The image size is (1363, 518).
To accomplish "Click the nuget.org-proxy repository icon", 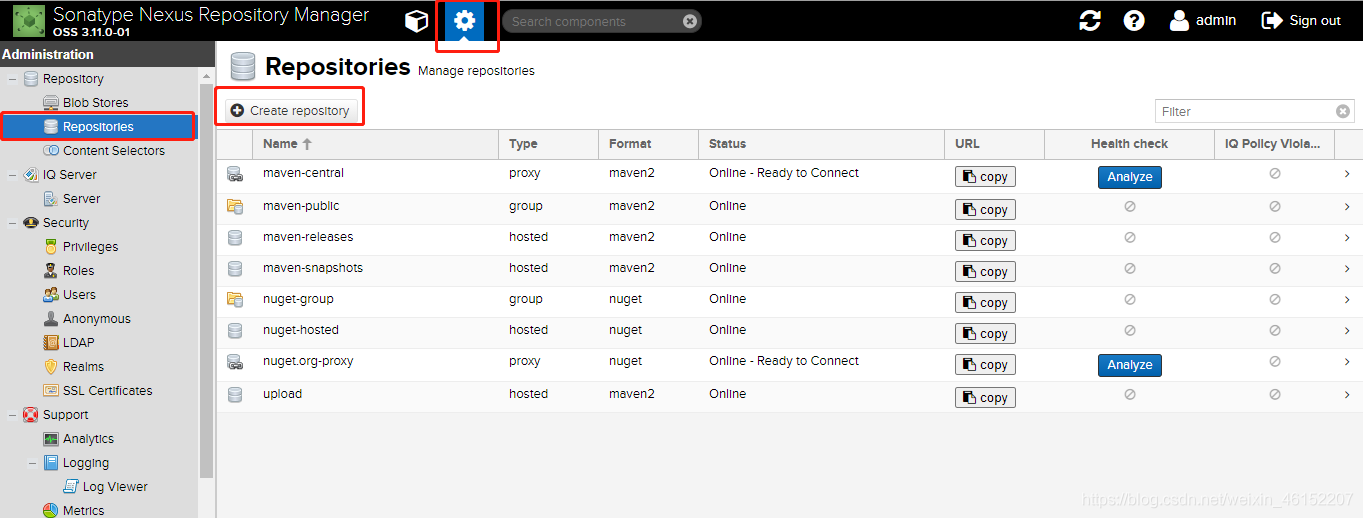I will click(235, 362).
